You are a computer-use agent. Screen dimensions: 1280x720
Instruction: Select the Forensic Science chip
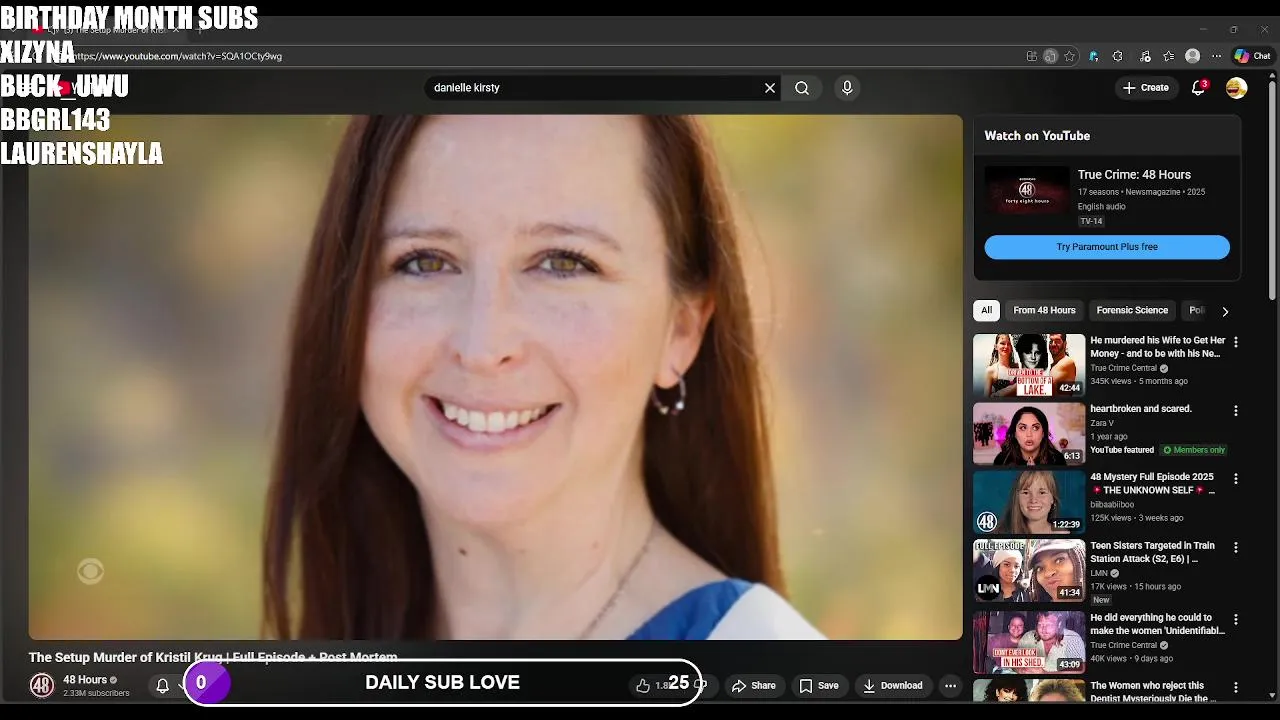coord(1132,310)
